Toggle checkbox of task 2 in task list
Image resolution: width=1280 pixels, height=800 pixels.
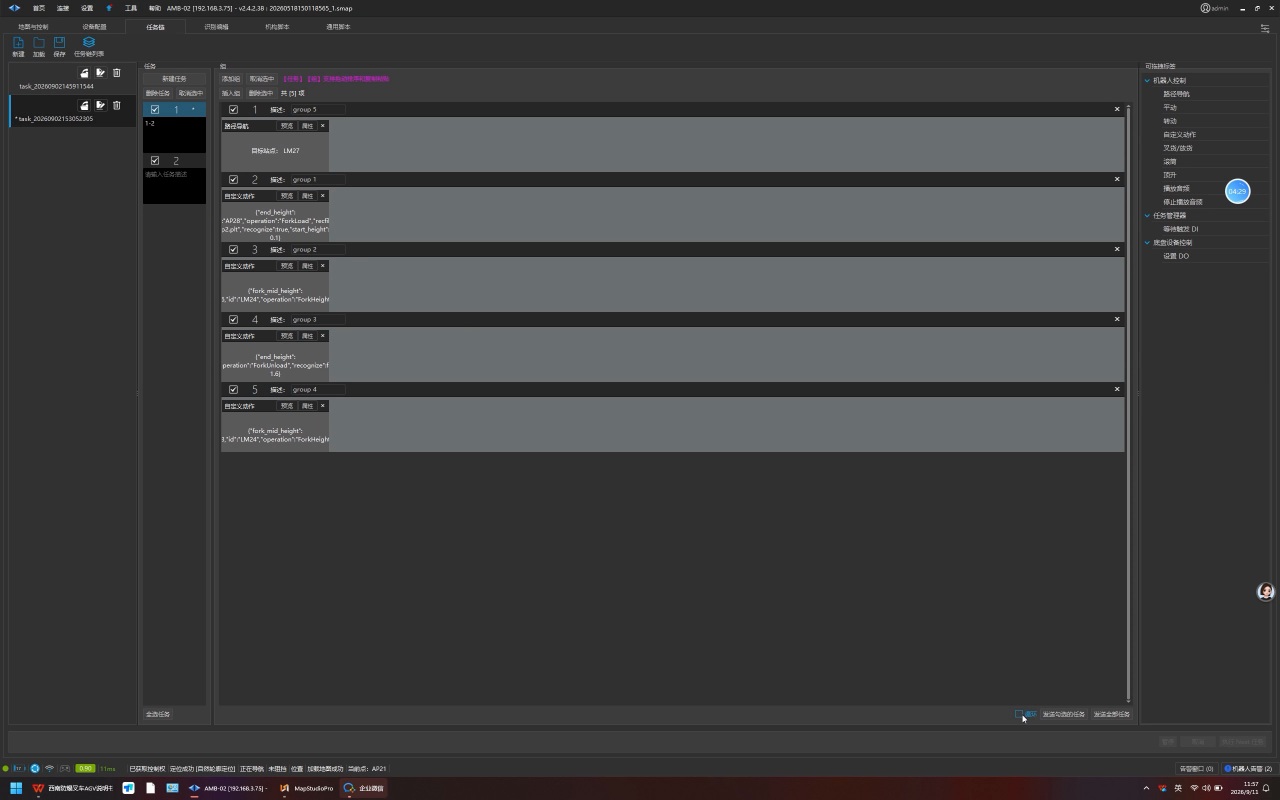click(155, 160)
